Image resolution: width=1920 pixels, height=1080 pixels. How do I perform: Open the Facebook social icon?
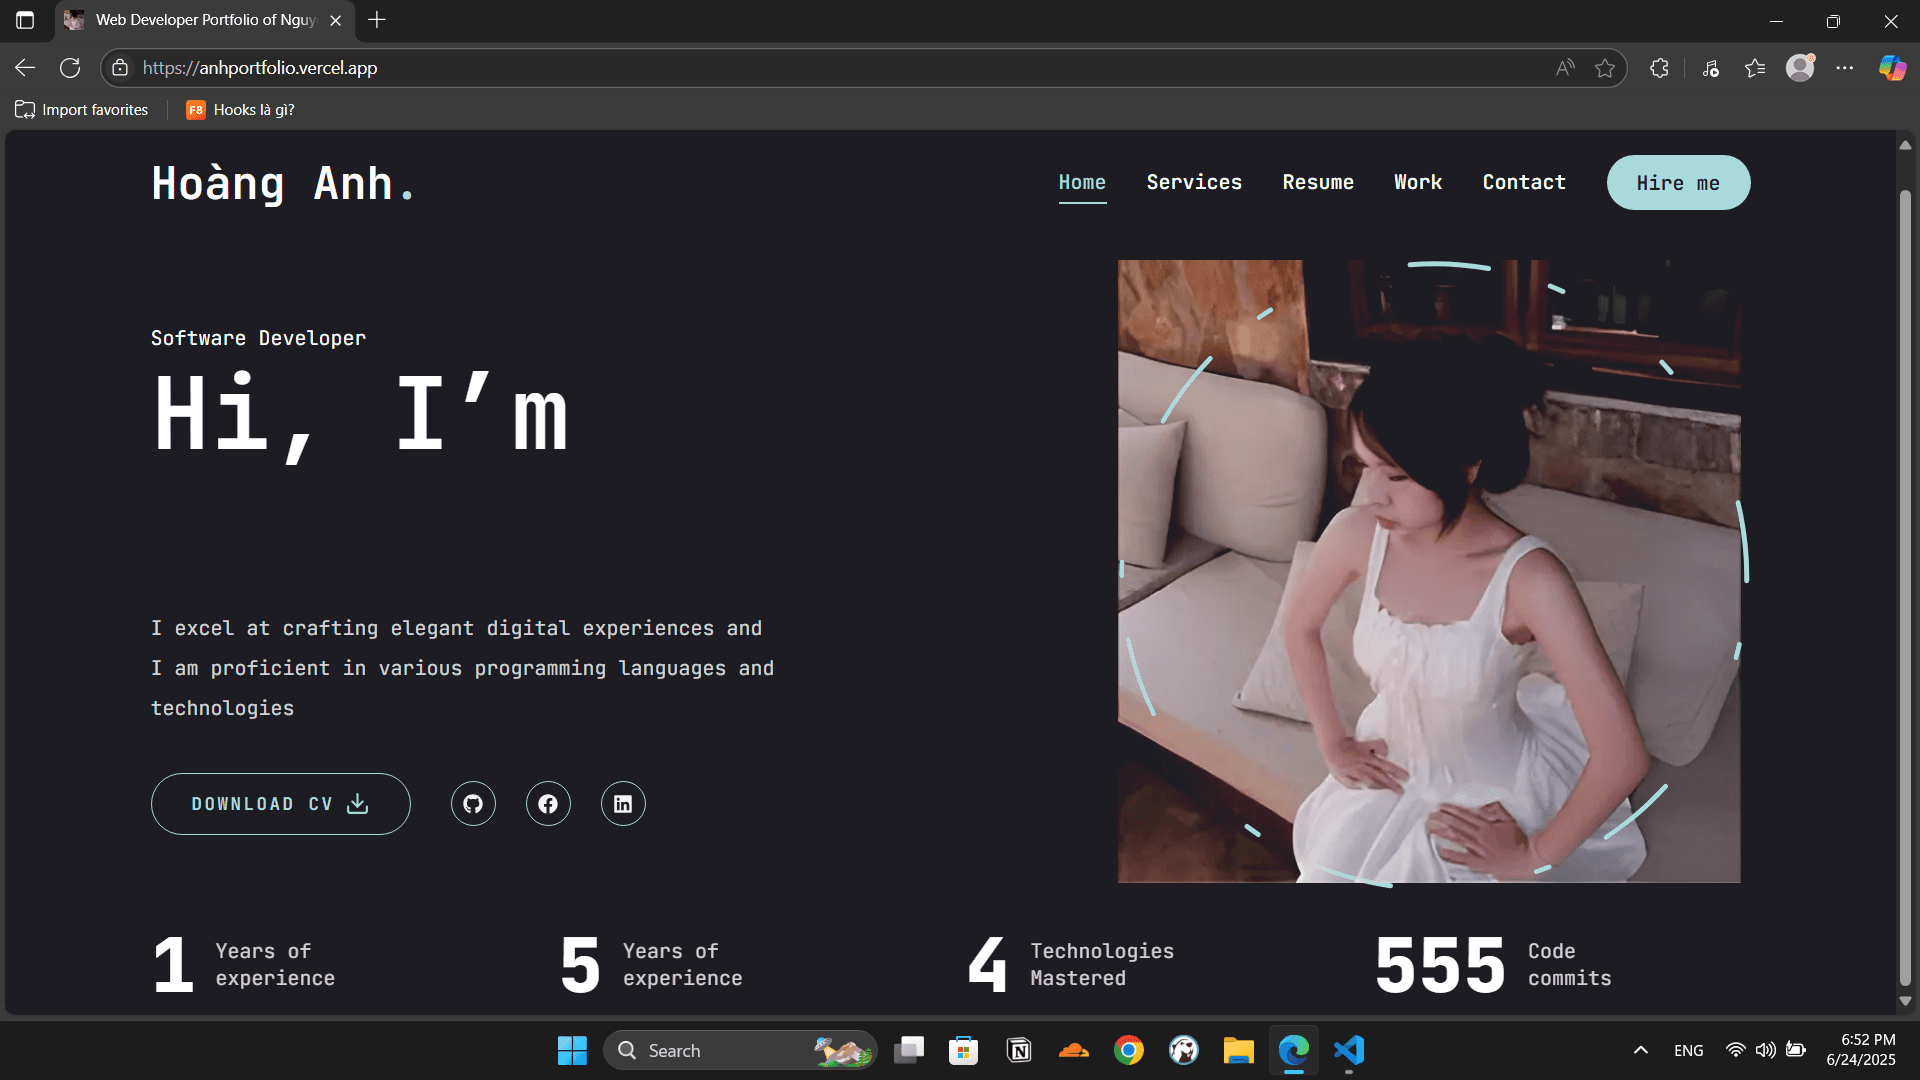(548, 804)
